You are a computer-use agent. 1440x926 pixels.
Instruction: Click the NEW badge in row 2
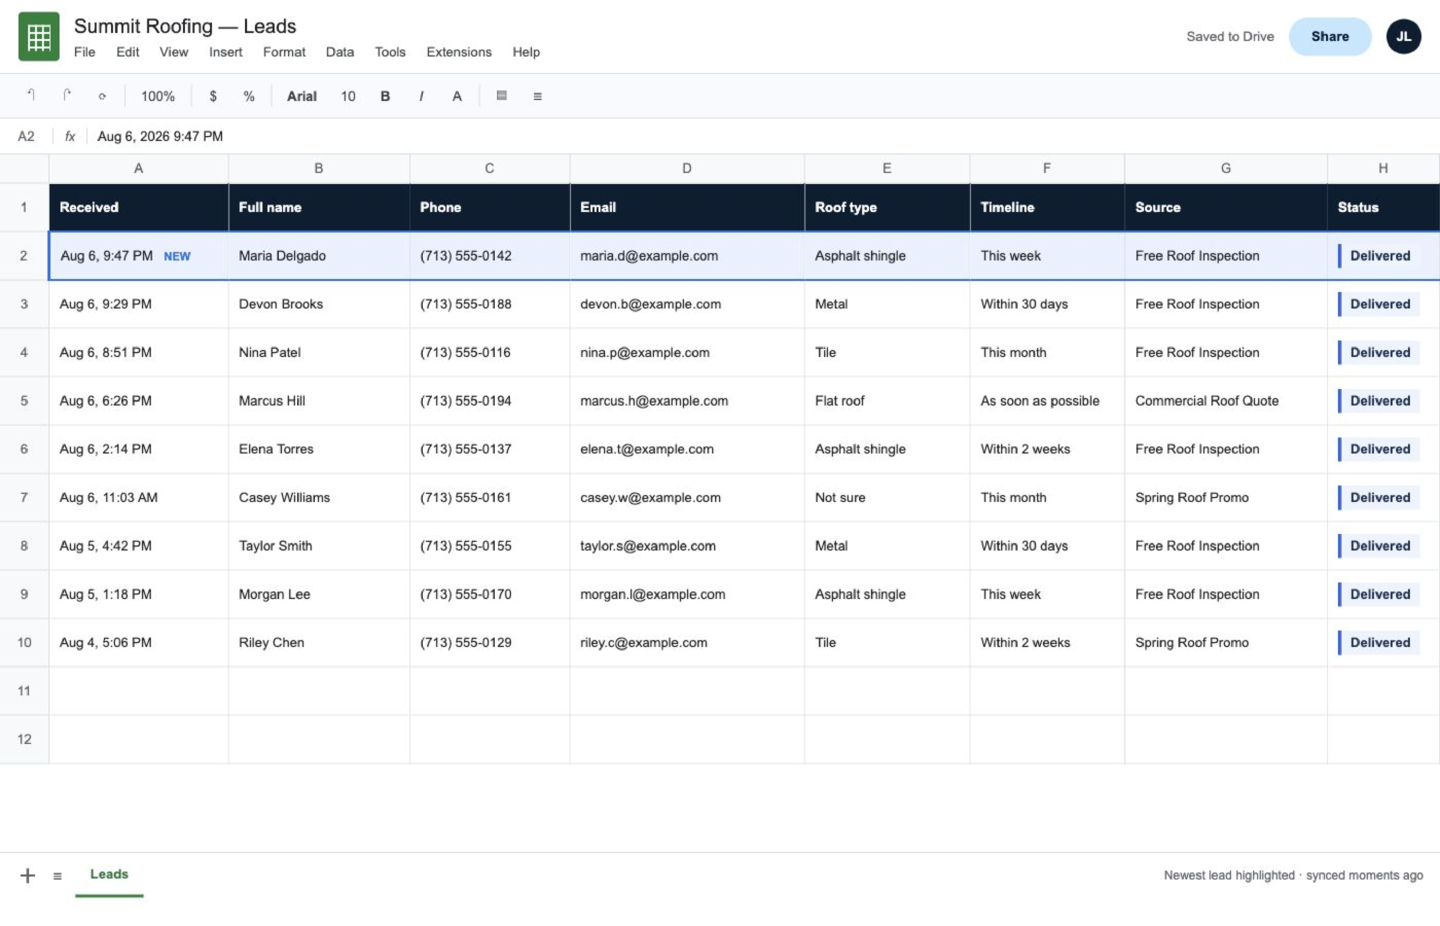click(177, 257)
